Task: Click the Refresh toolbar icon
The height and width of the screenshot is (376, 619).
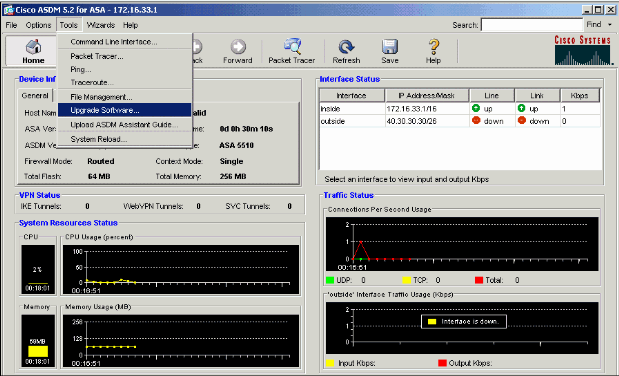Action: [x=346, y=47]
